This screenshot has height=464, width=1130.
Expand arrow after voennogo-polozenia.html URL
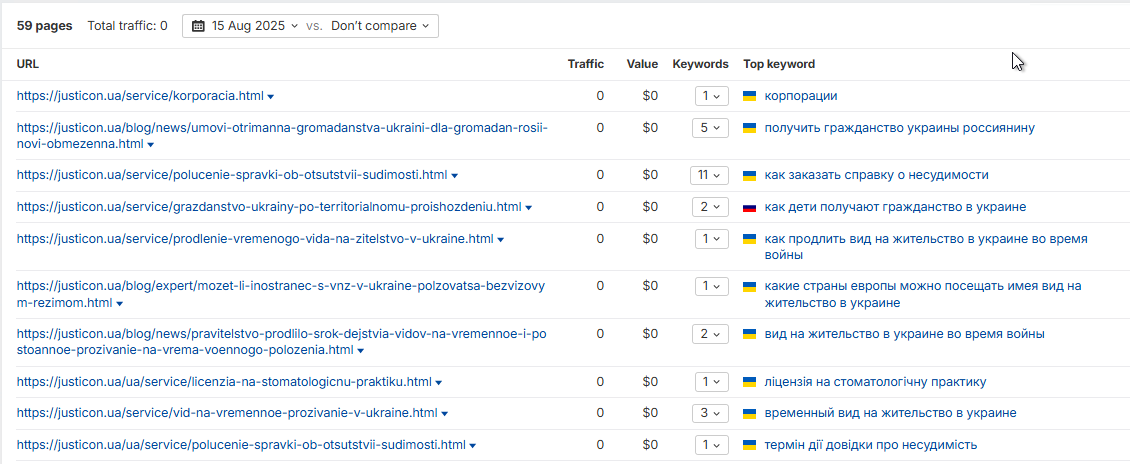(360, 351)
